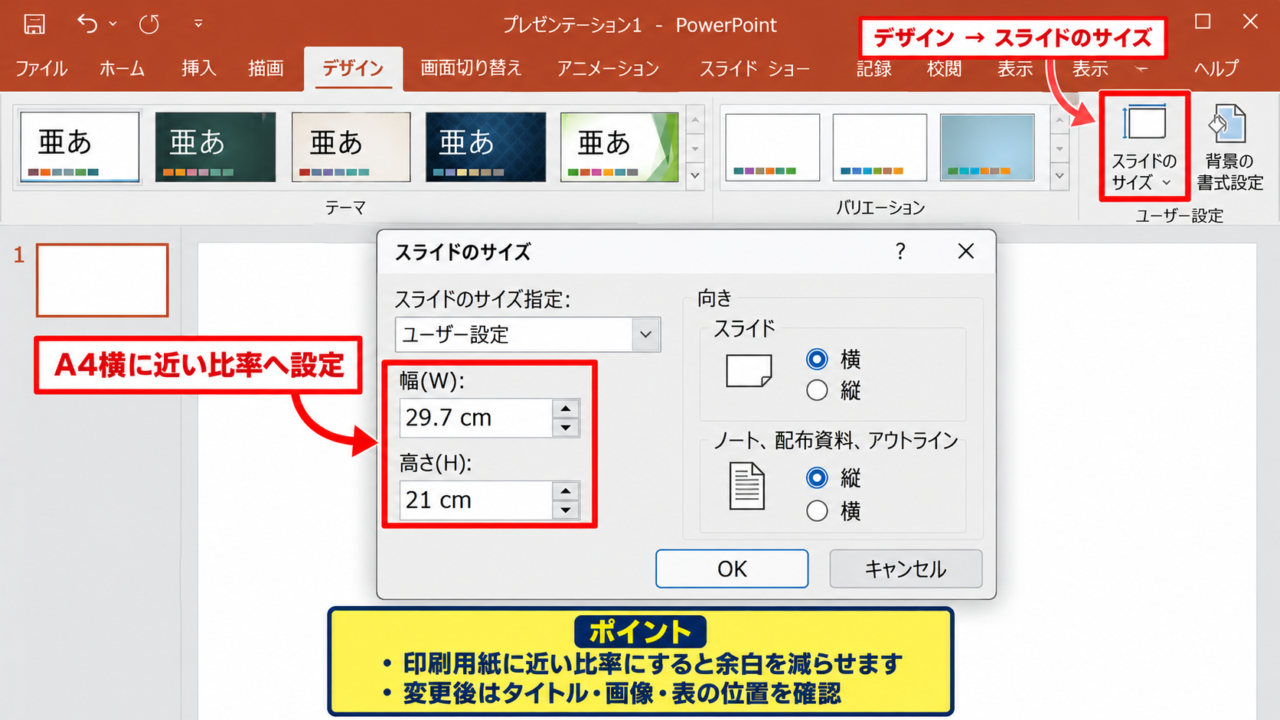Click the 高さ(H) height input field
This screenshot has width=1280, height=720.
point(476,500)
